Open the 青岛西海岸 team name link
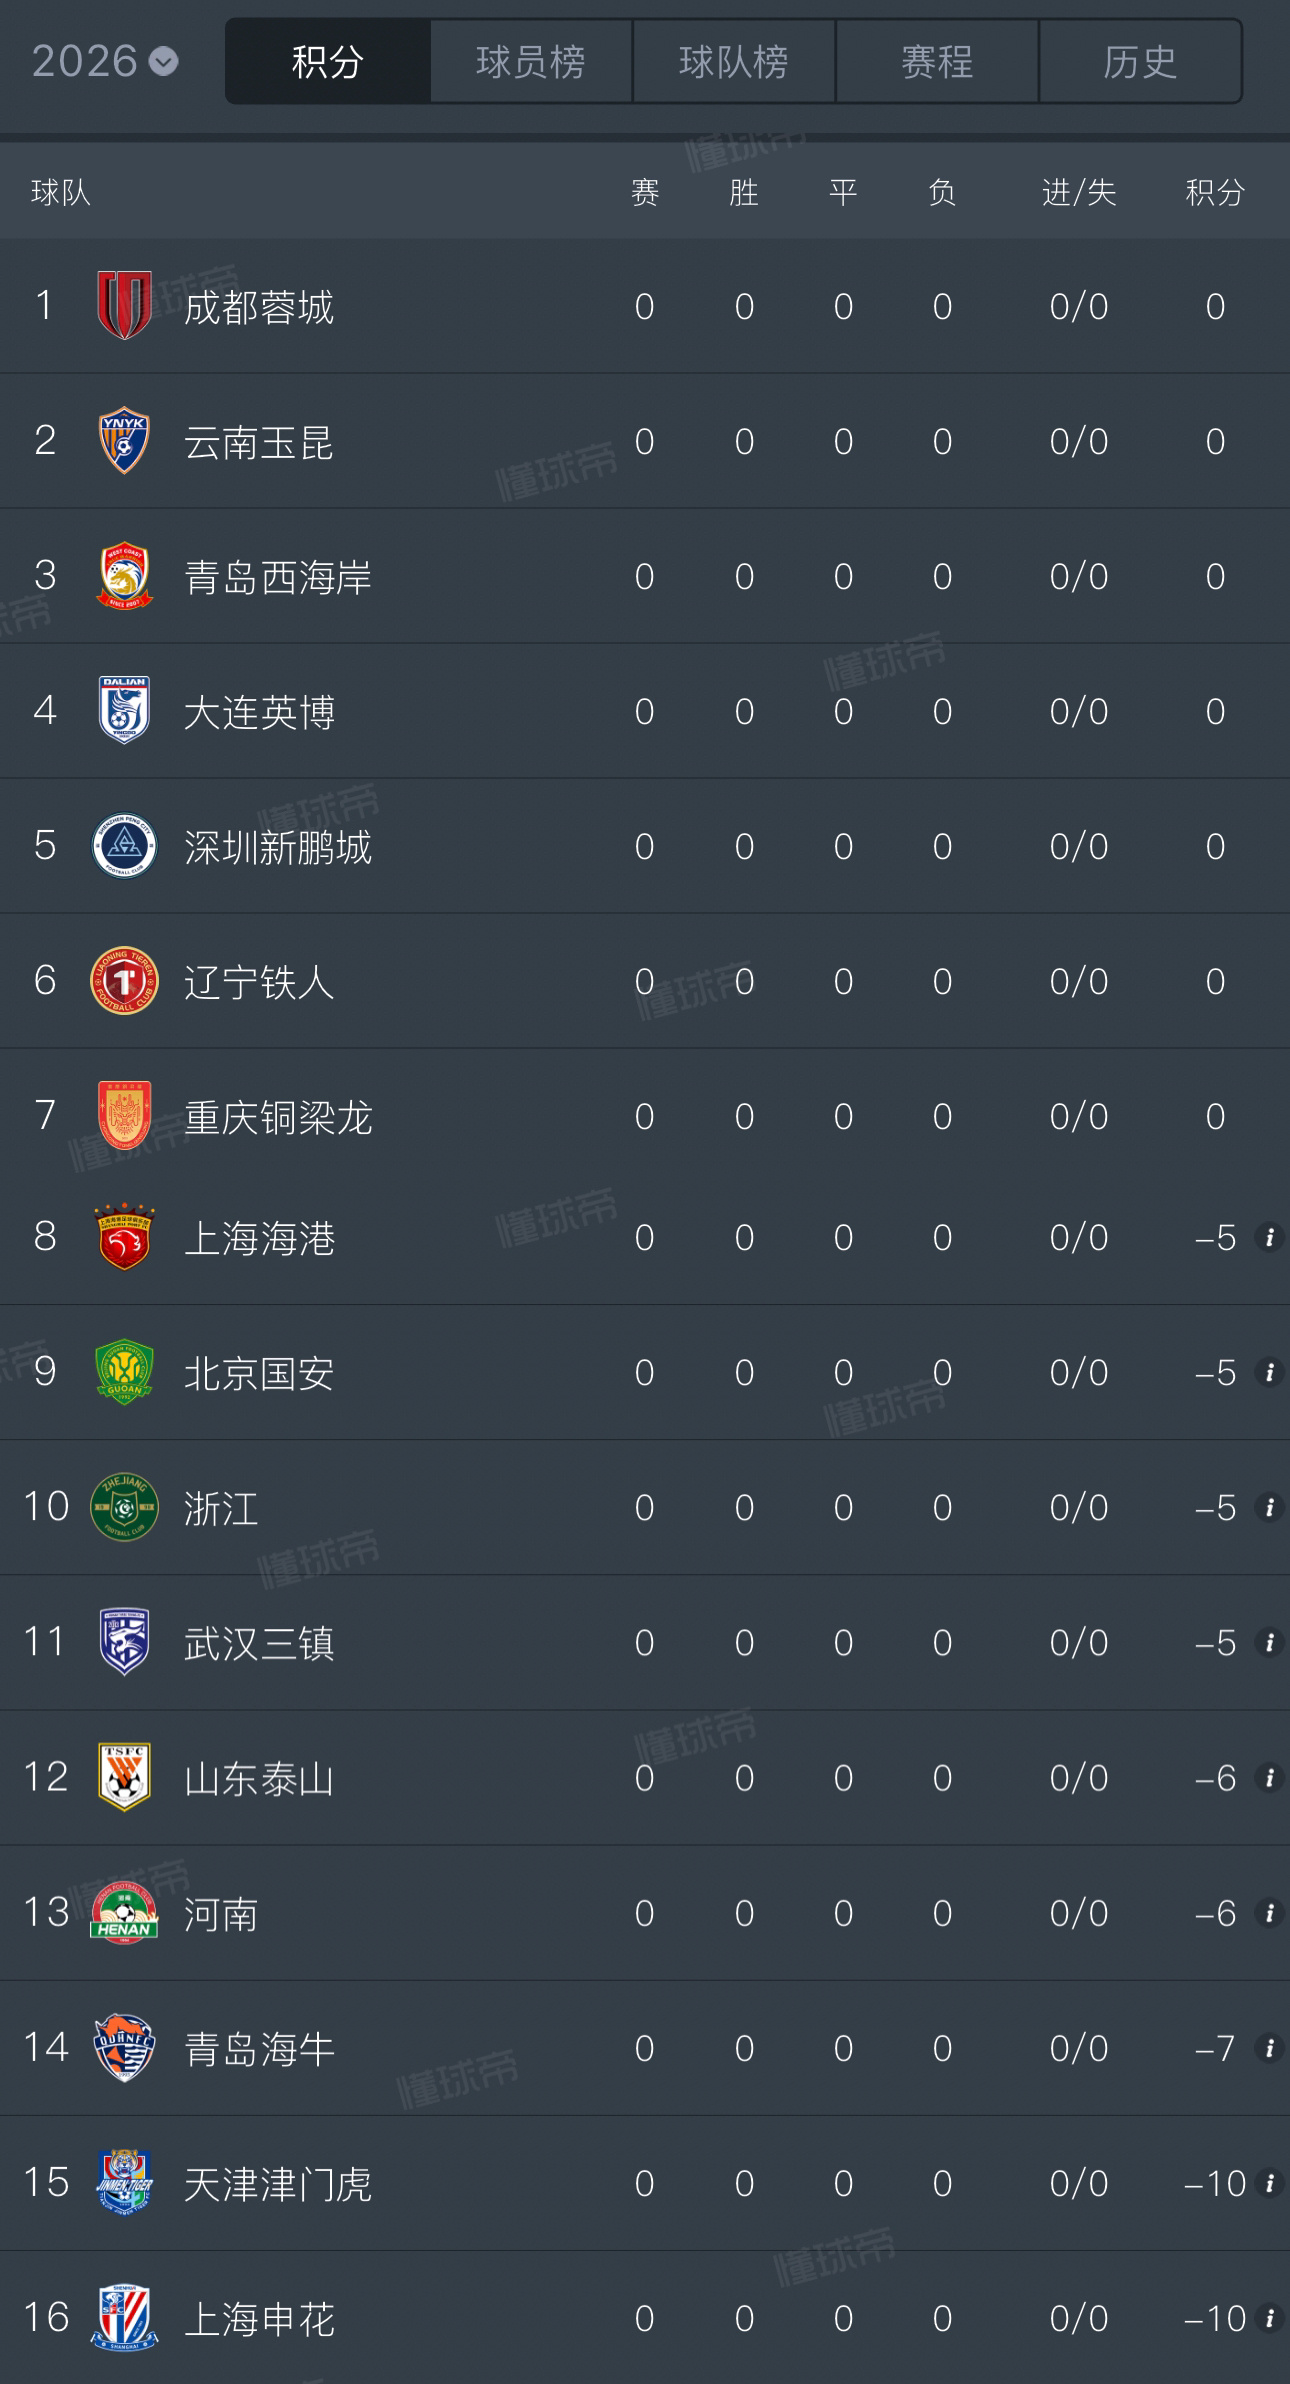The image size is (1290, 2384). tap(278, 577)
